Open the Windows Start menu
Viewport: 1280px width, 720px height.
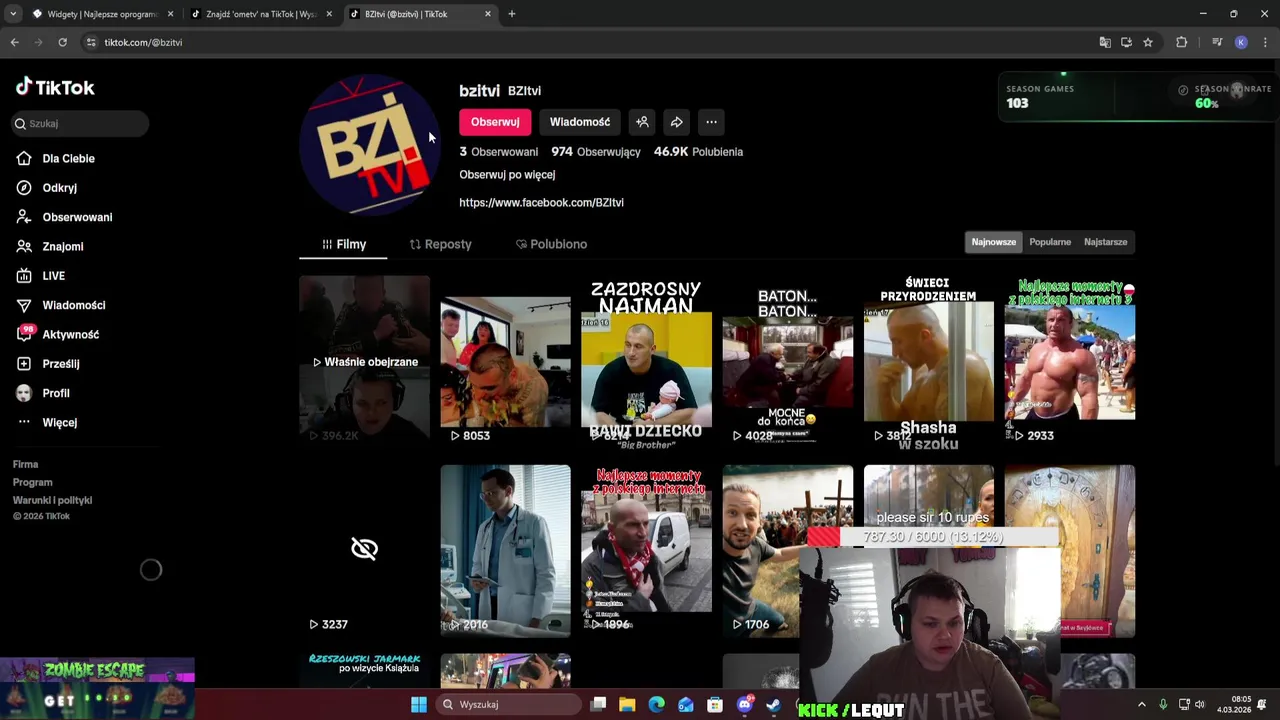419,704
